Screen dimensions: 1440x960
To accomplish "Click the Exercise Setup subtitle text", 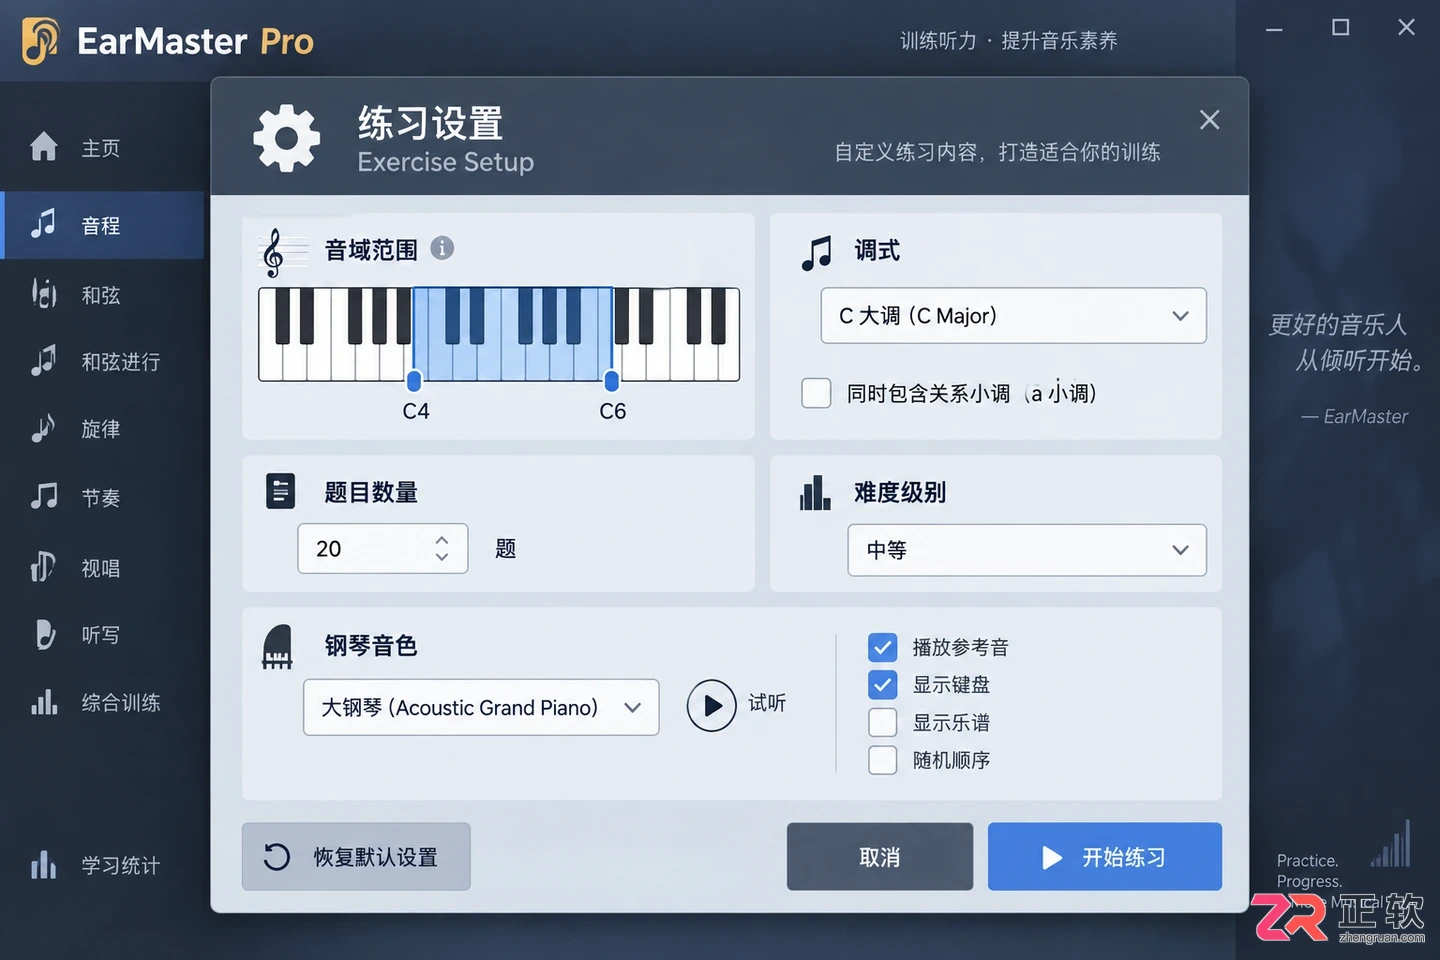I will point(446,162).
